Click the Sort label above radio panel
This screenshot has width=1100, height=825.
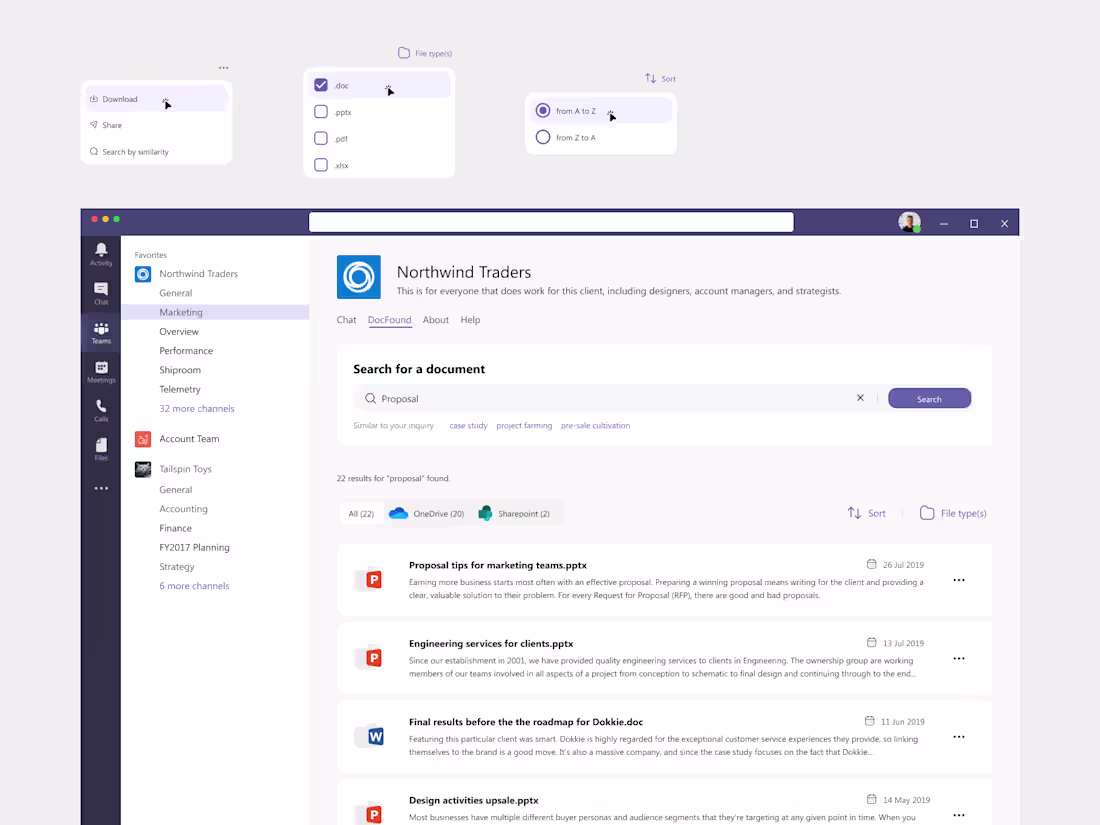click(x=660, y=79)
